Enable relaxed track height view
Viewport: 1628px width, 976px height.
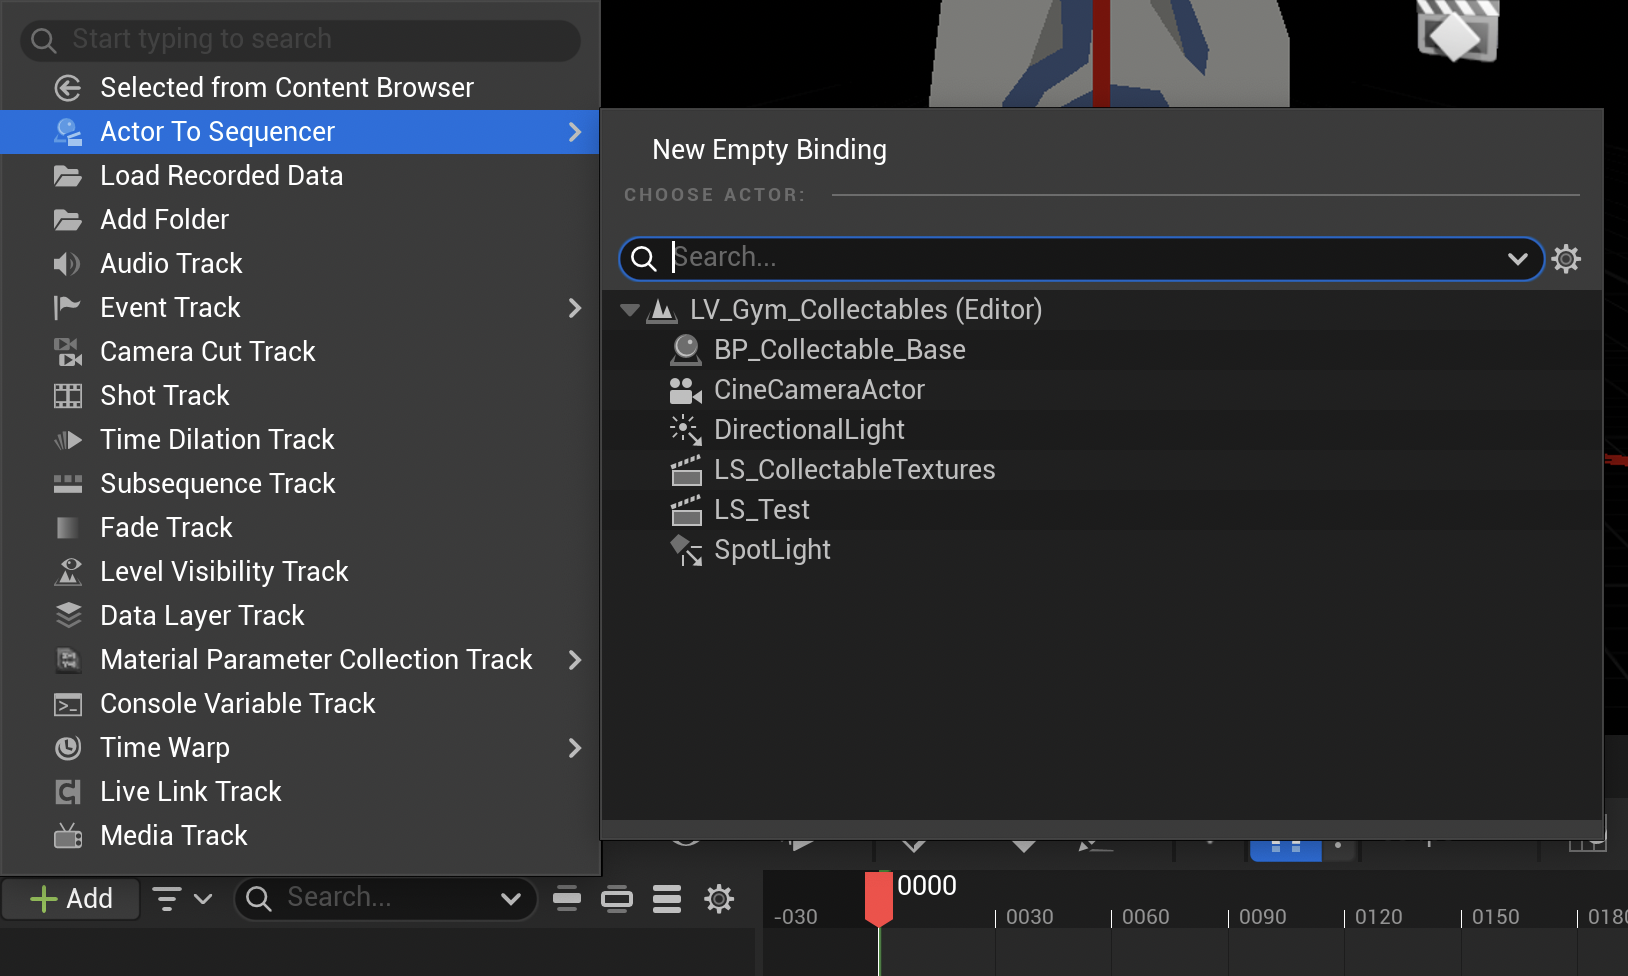(617, 898)
